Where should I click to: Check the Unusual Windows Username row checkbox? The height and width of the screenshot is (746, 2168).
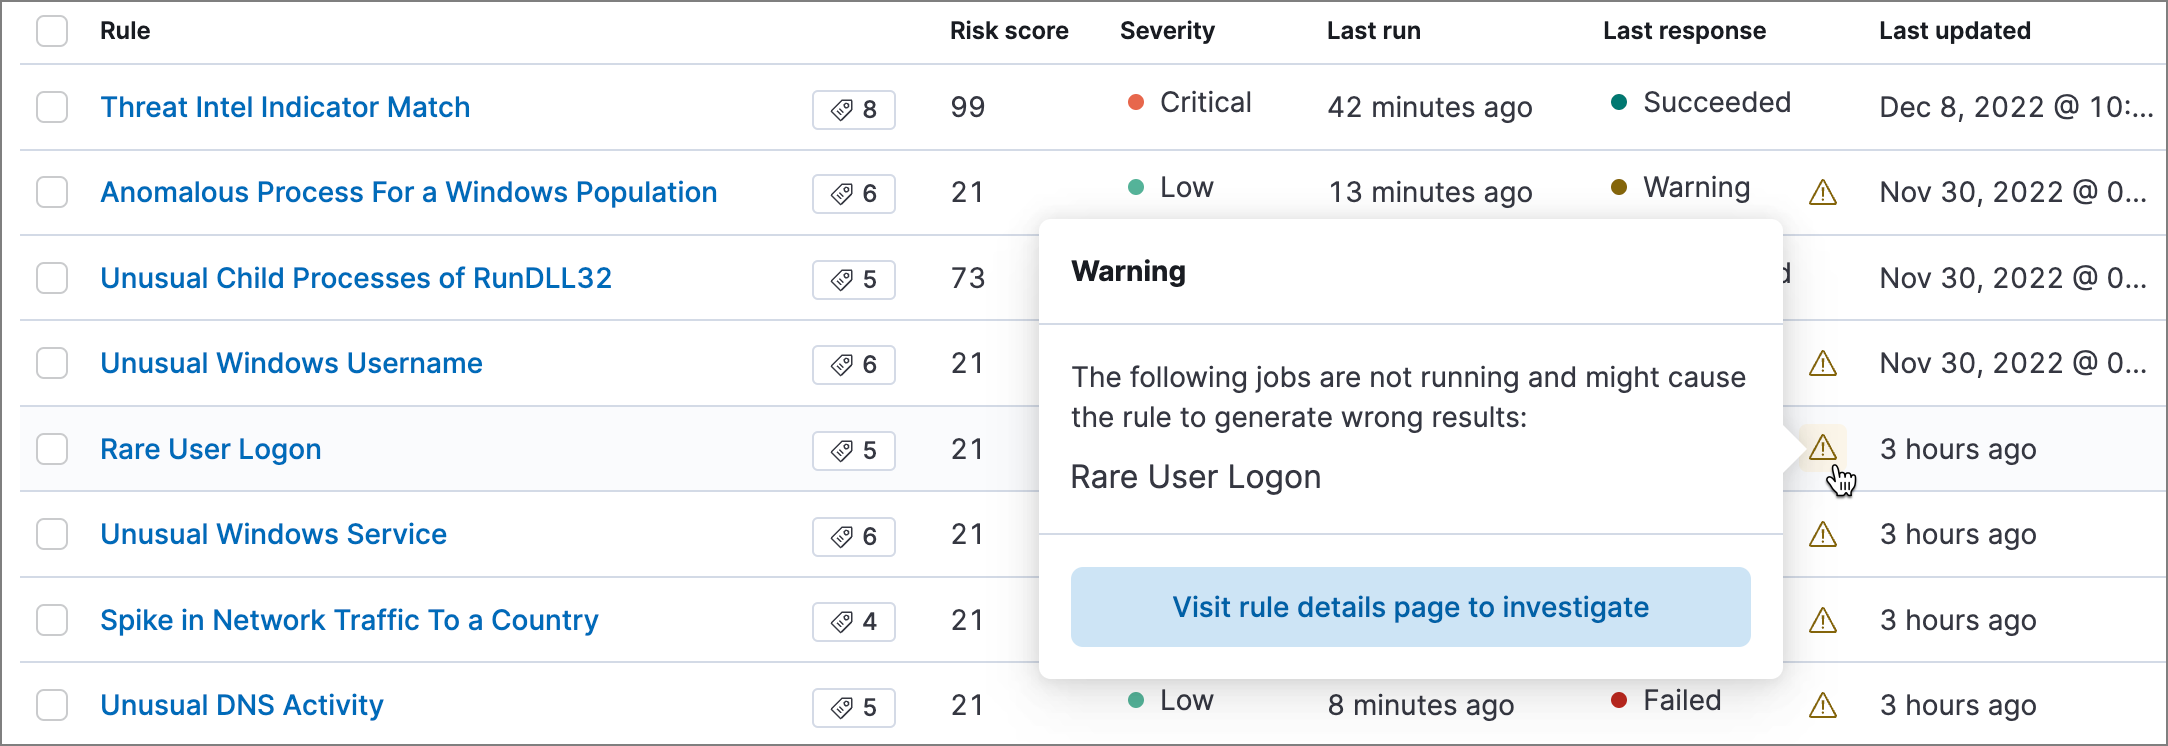tap(52, 363)
